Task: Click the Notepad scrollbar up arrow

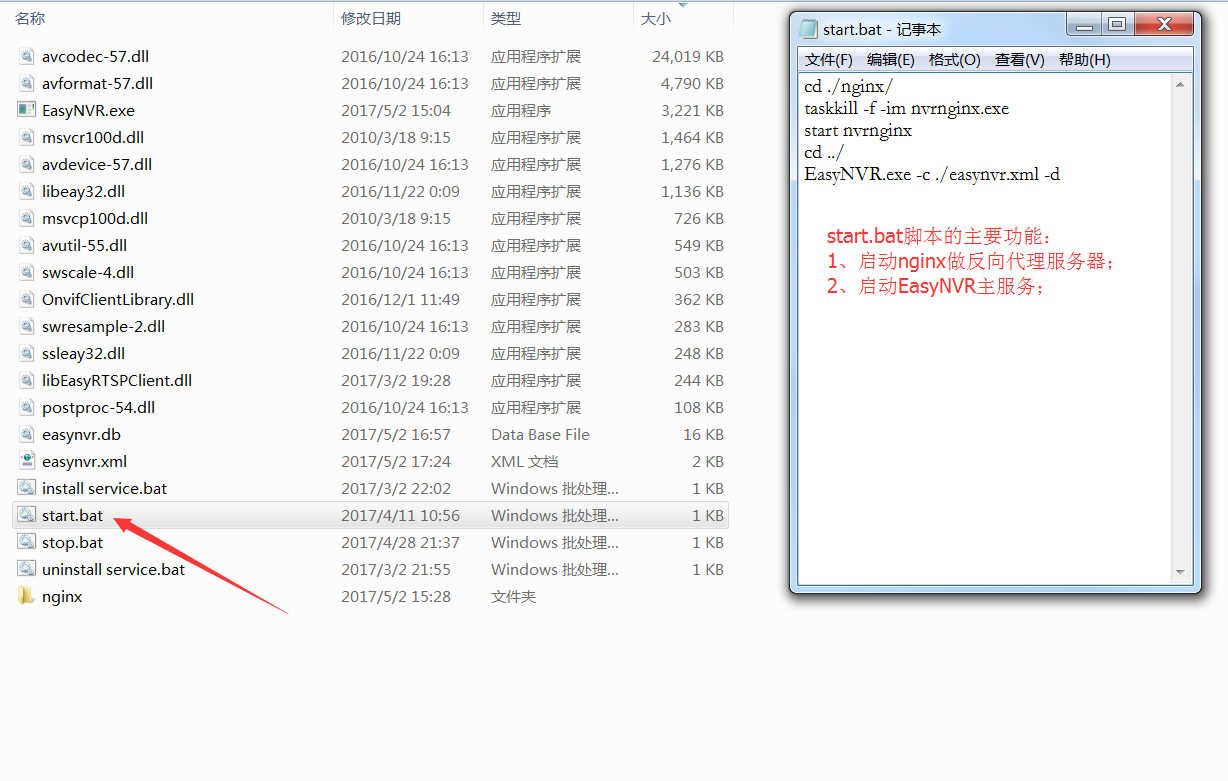Action: point(1180,86)
